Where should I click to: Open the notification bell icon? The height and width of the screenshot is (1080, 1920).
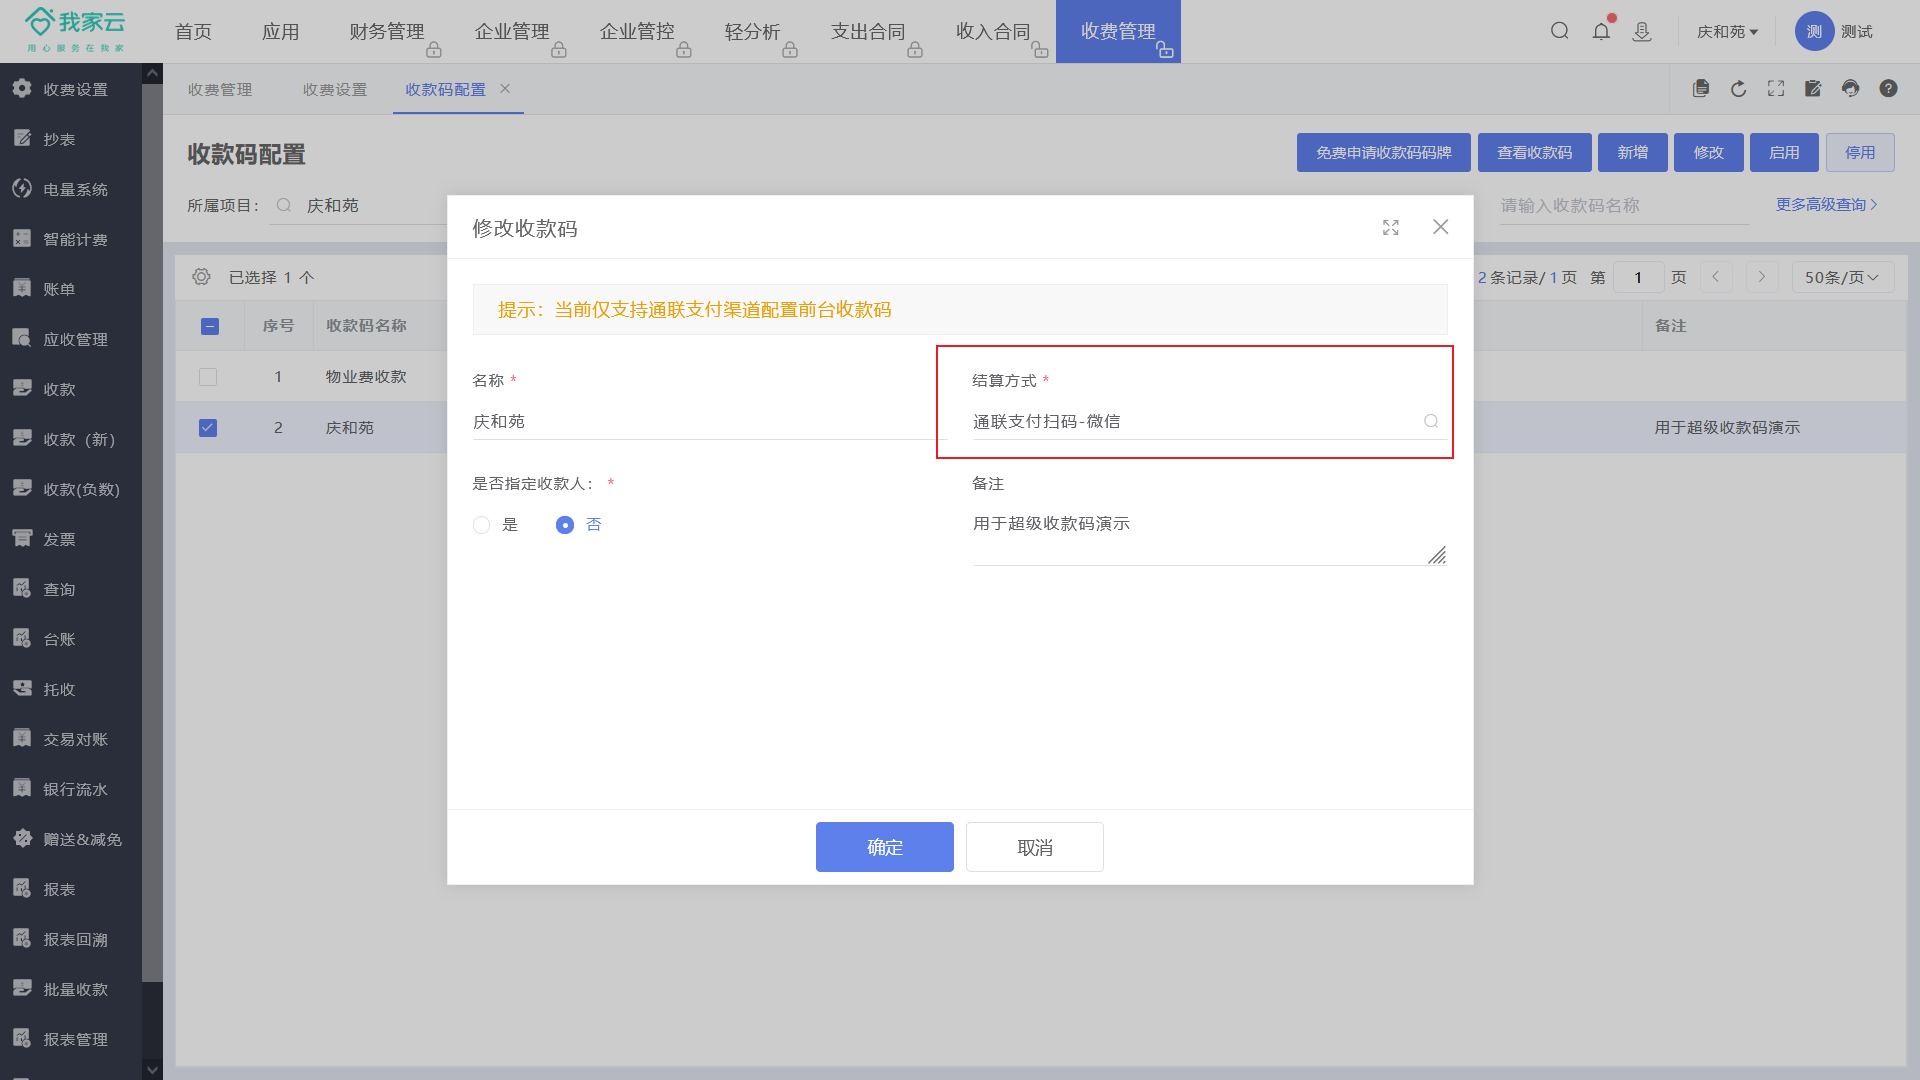tap(1601, 31)
